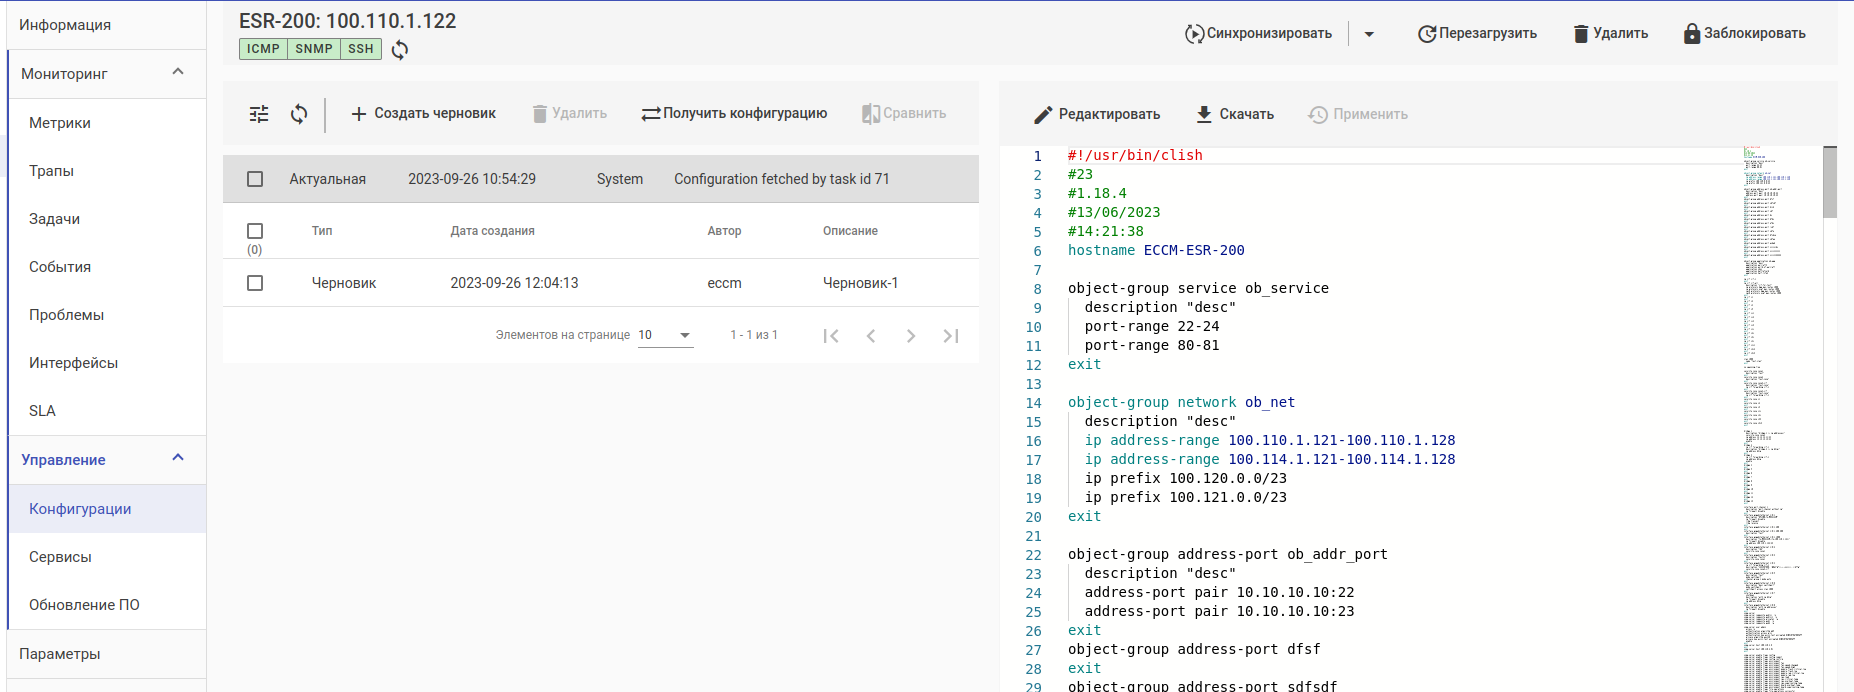Click the filter settings sliders icon
The image size is (1854, 692).
(x=259, y=114)
